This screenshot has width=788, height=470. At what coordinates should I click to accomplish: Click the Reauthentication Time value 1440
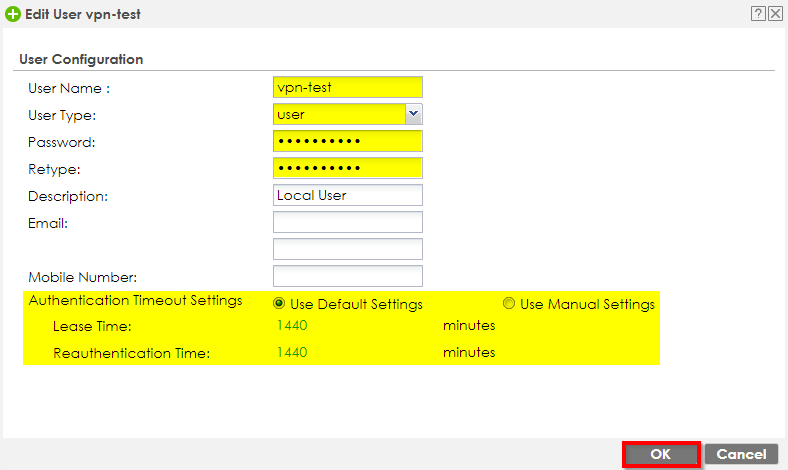[x=291, y=353]
